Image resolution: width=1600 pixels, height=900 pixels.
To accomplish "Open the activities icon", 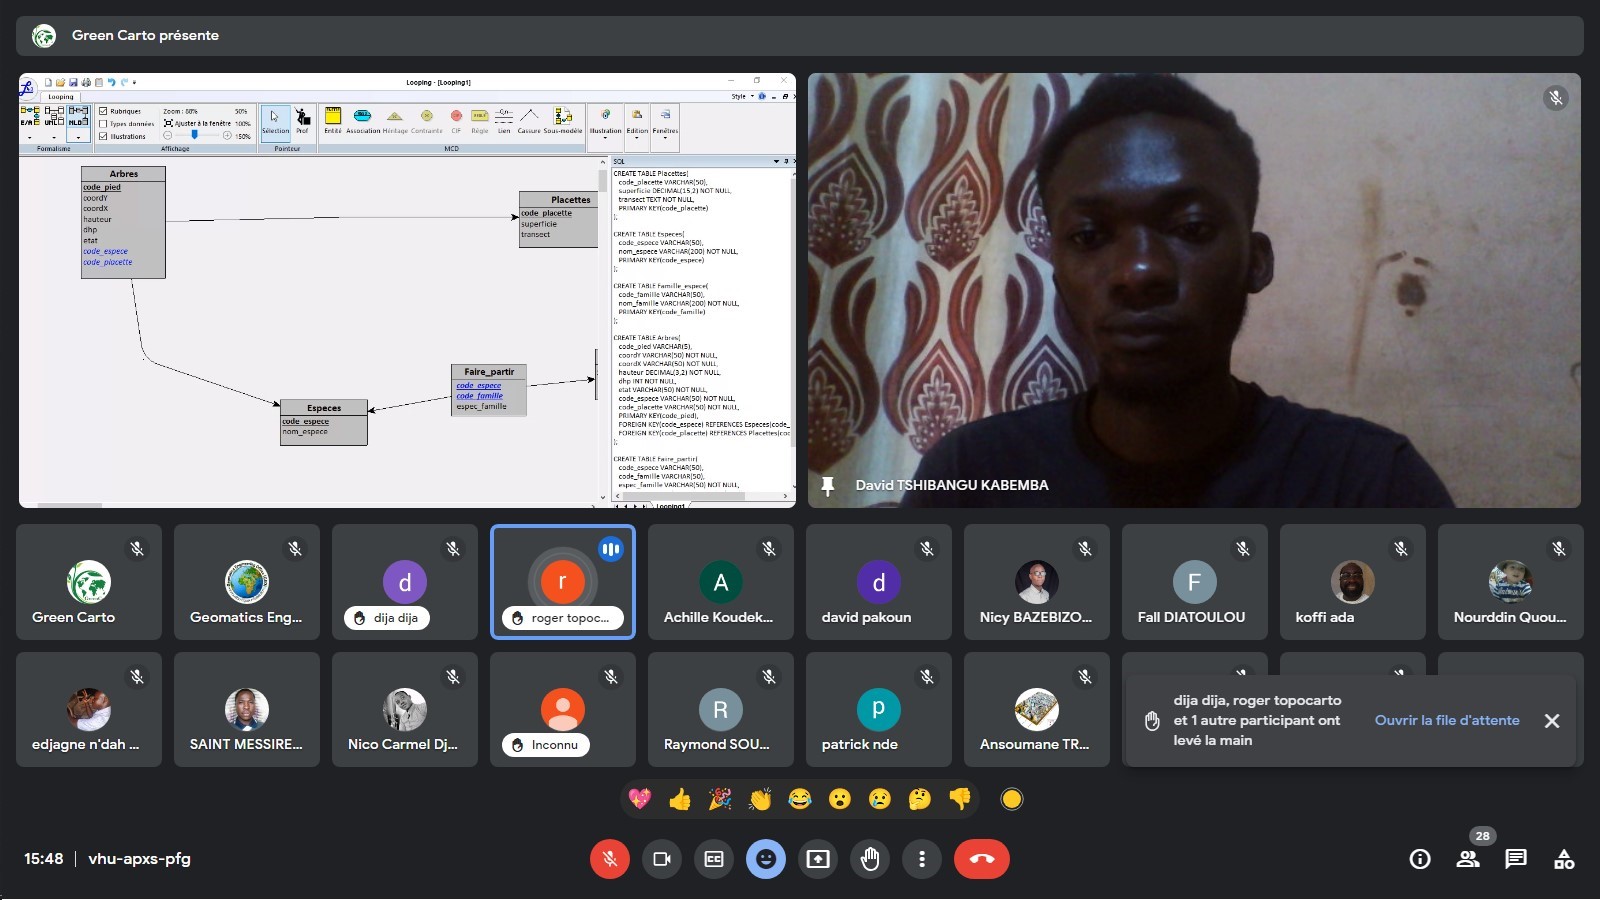I will tap(1564, 859).
